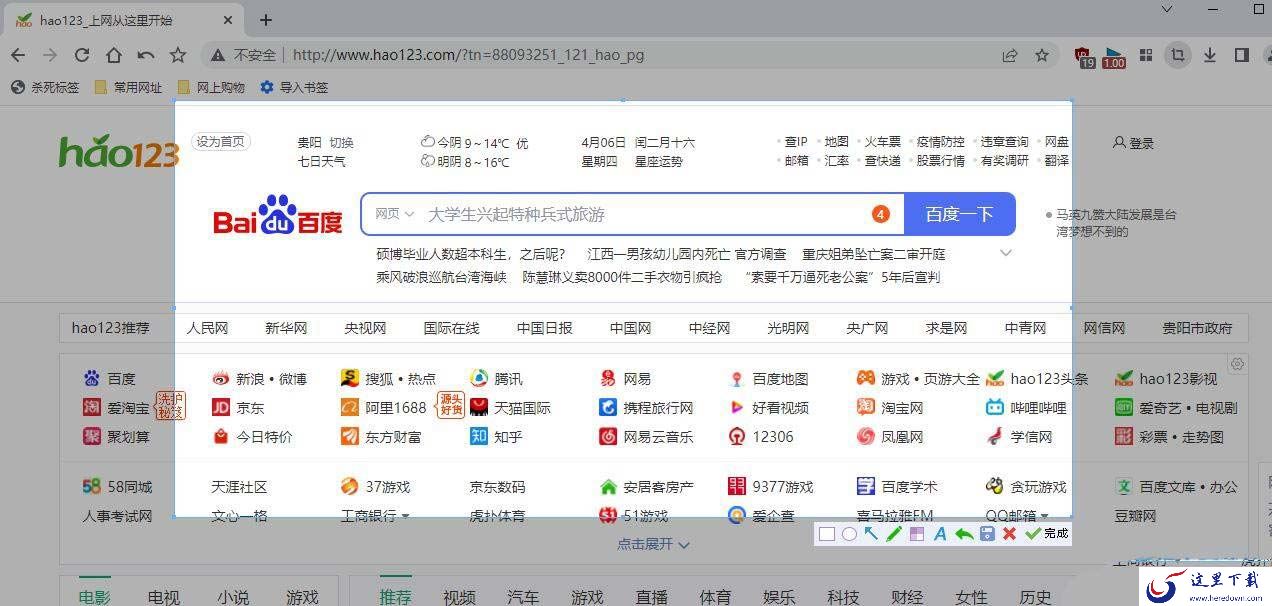Open the extensions grid icon

pos(1146,55)
